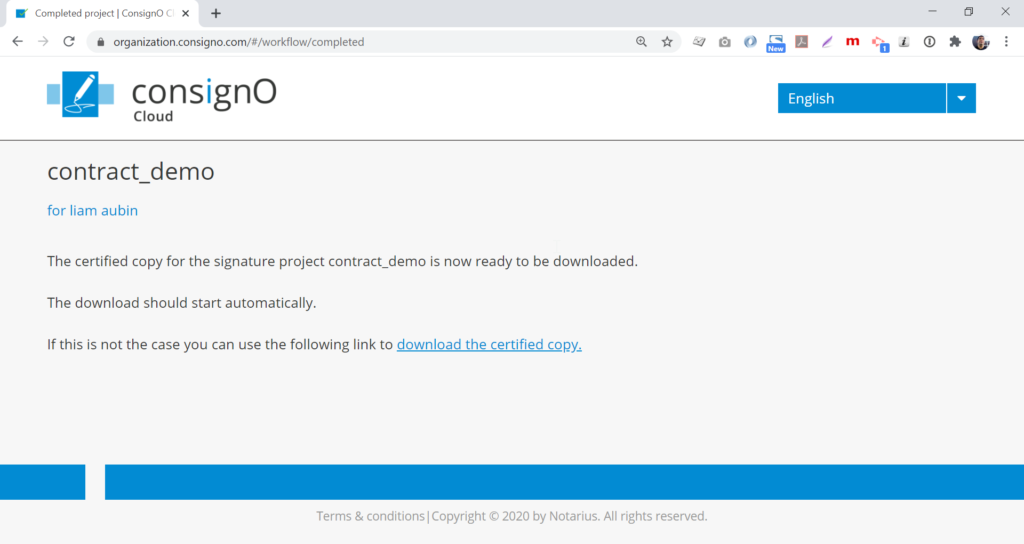Go back using the browser back arrow
The image size is (1024, 544).
click(x=18, y=42)
